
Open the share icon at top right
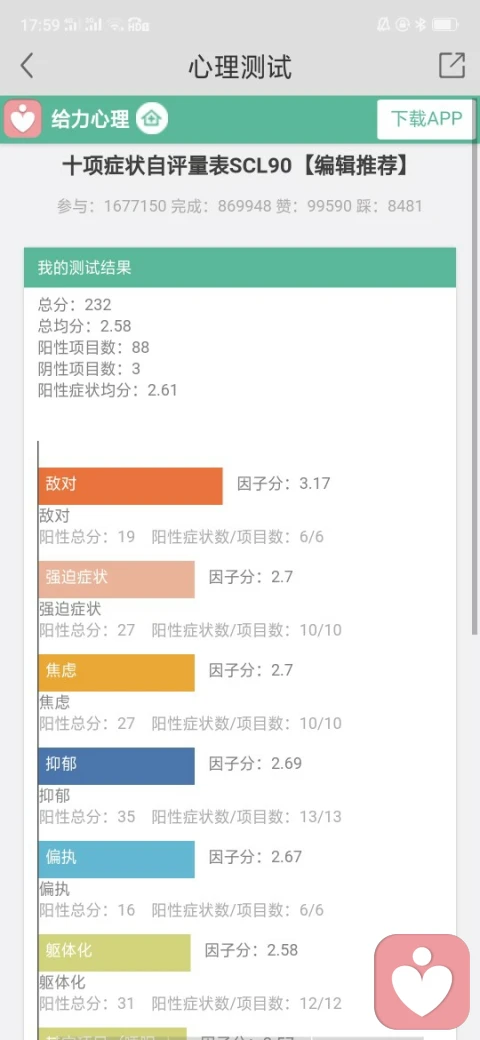[x=452, y=65]
